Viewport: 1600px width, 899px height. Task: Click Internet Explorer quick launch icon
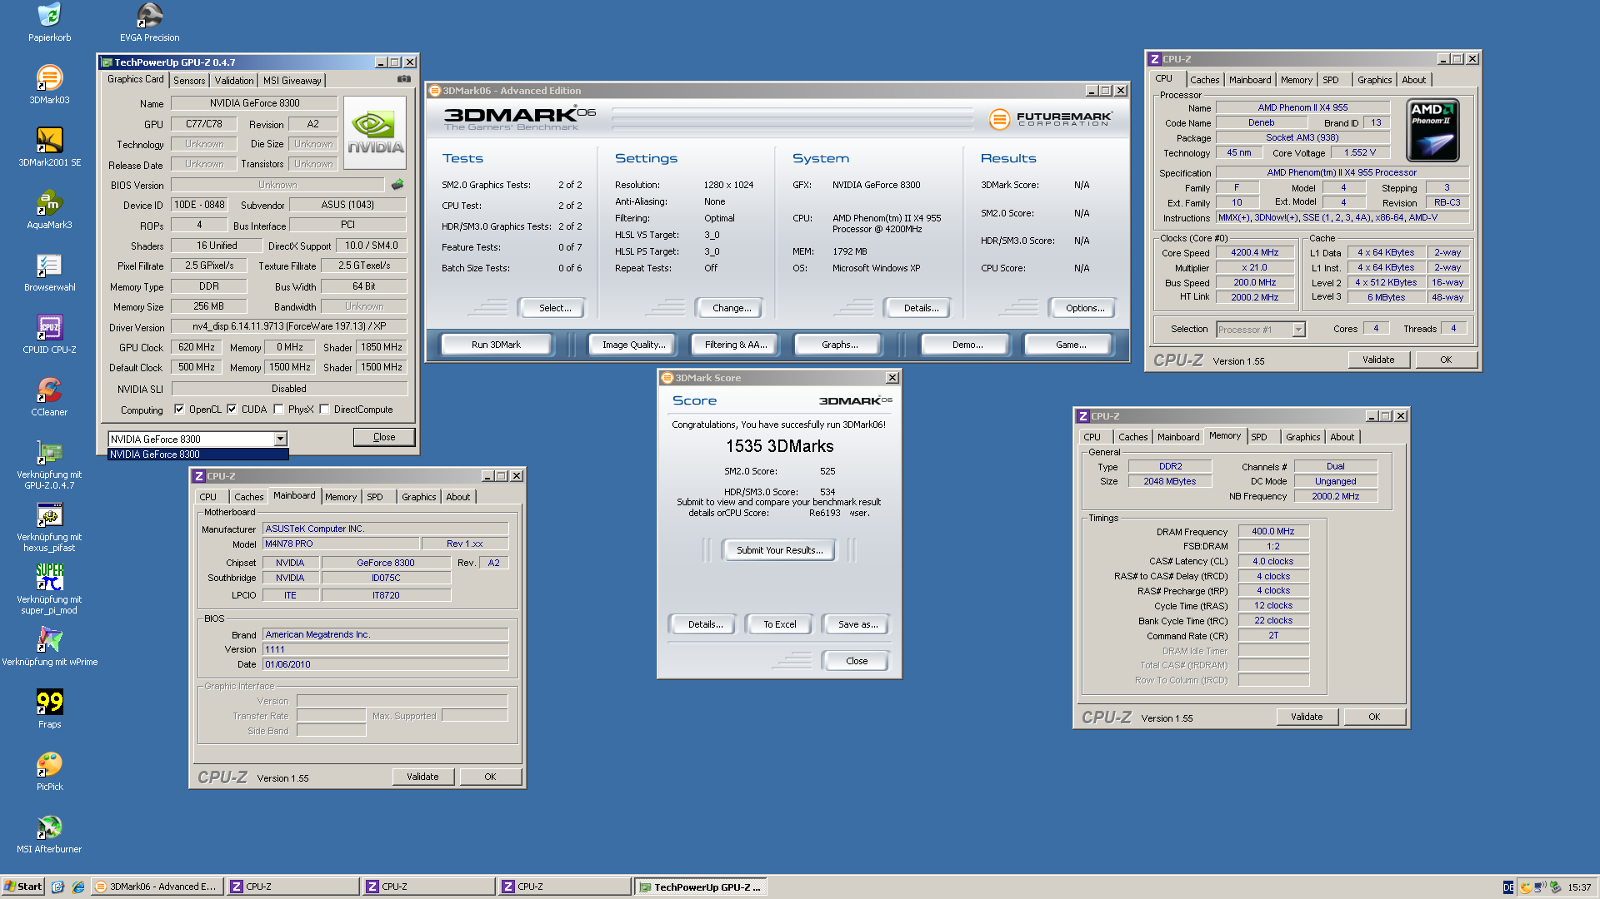(x=77, y=887)
